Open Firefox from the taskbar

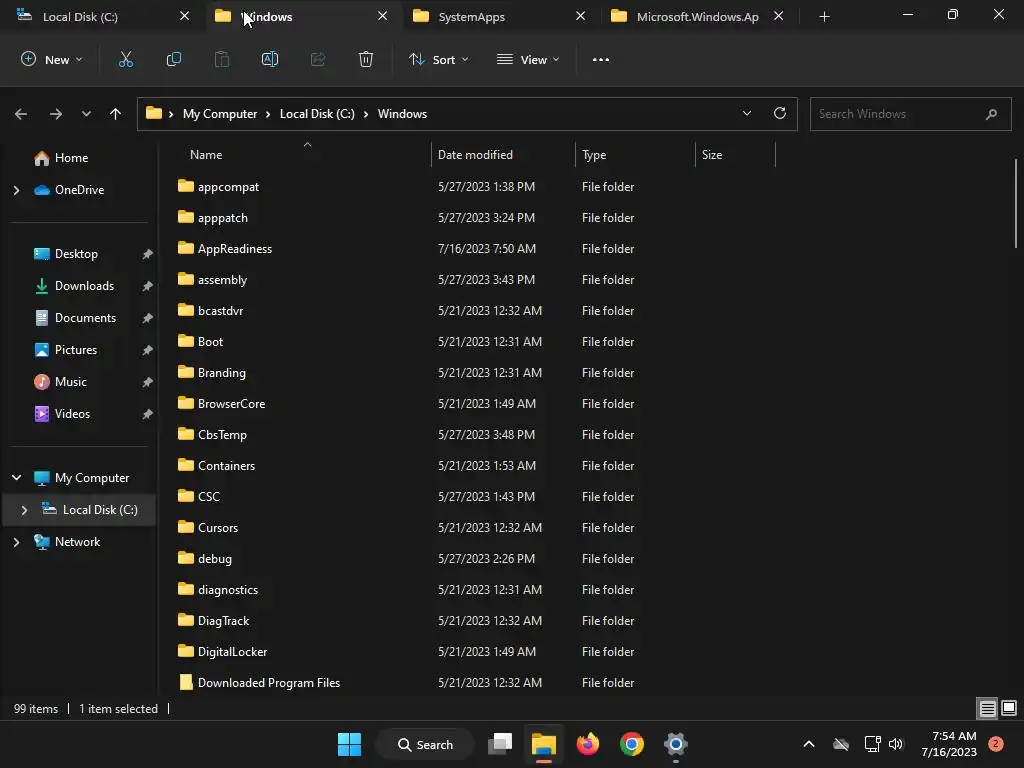588,744
